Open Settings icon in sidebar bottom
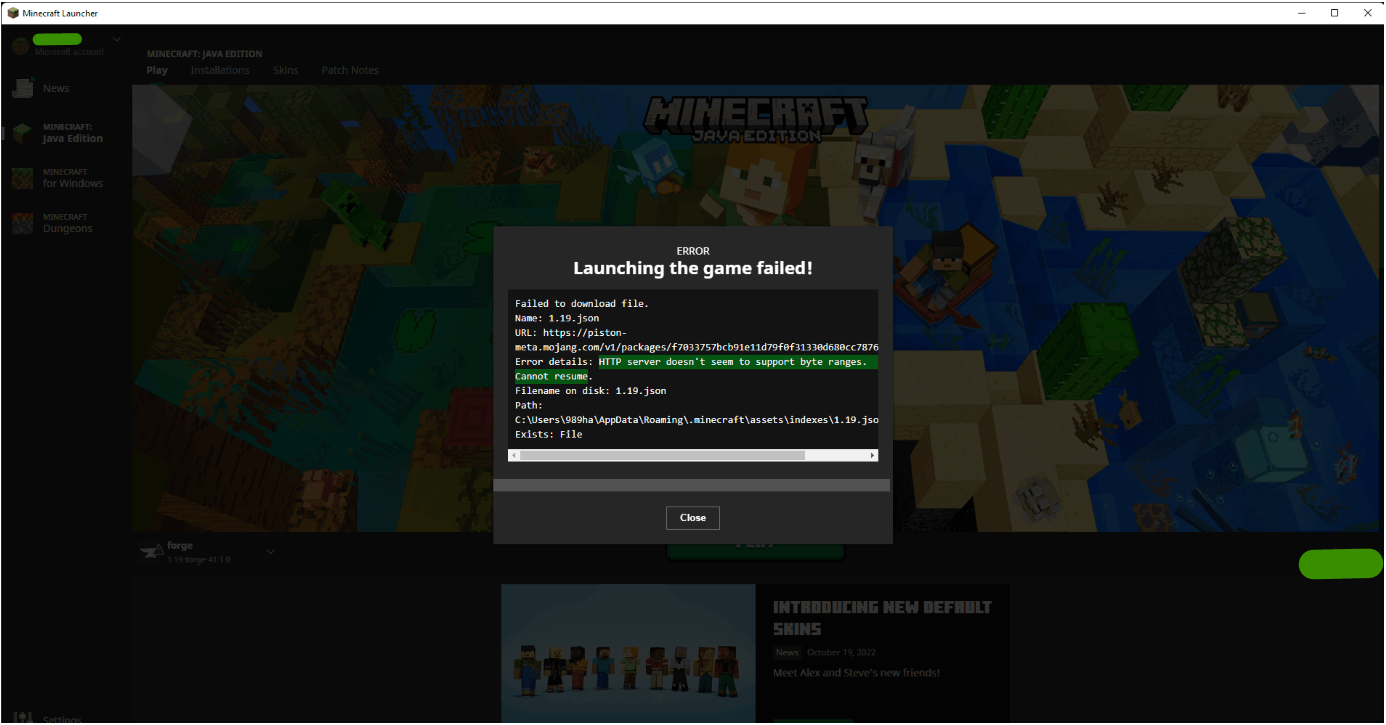The image size is (1386, 725). (x=23, y=718)
